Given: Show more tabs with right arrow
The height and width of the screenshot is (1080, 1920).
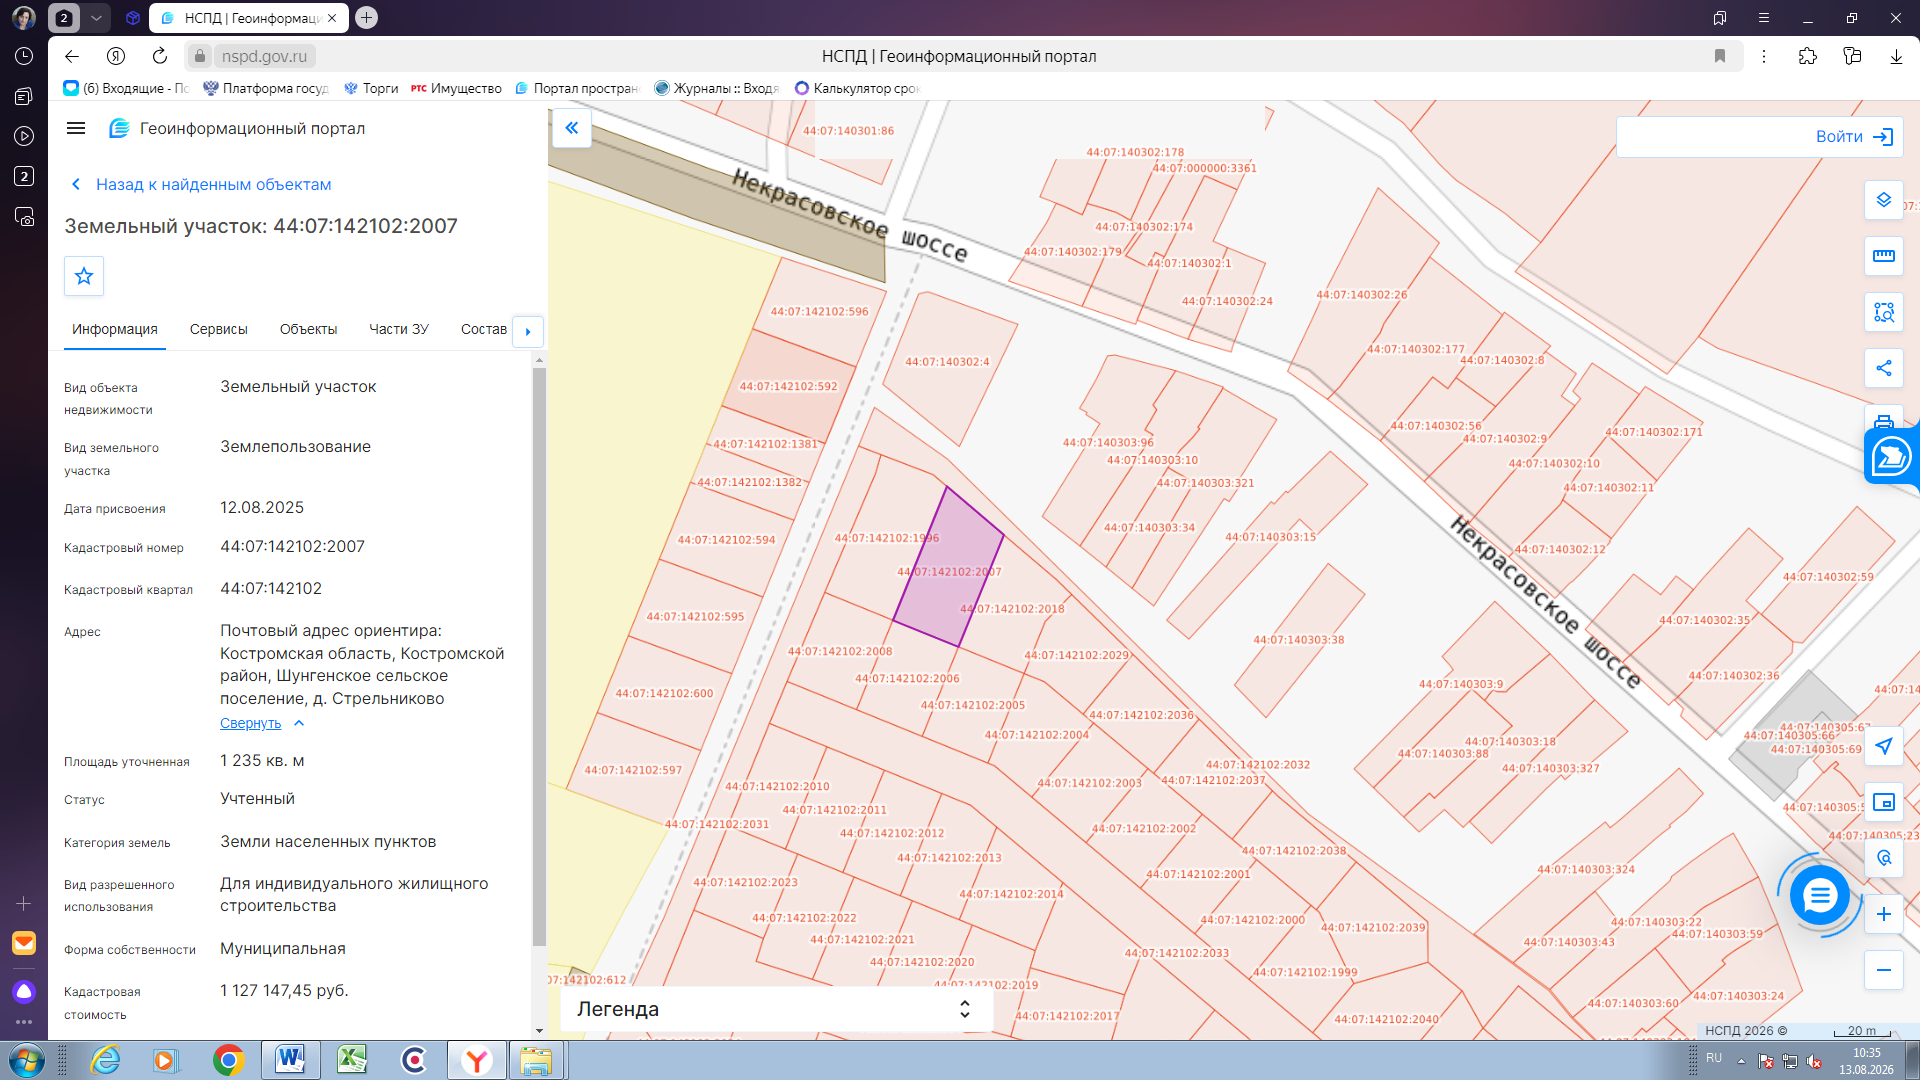Looking at the screenshot, I should (x=528, y=331).
